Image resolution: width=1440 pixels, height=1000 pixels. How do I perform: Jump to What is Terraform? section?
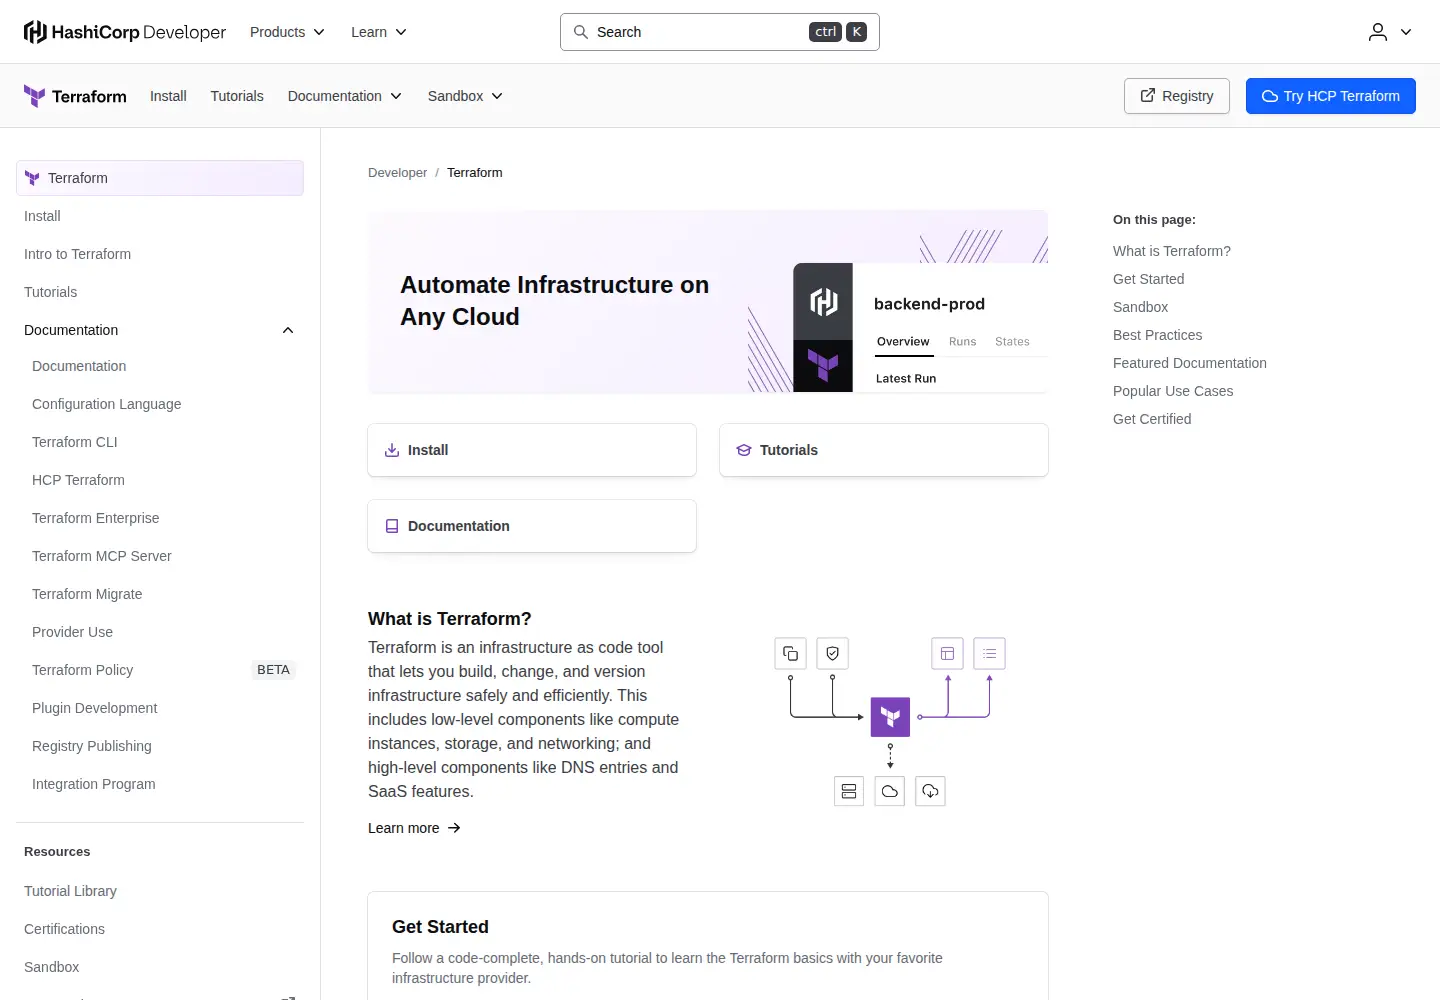click(1172, 251)
